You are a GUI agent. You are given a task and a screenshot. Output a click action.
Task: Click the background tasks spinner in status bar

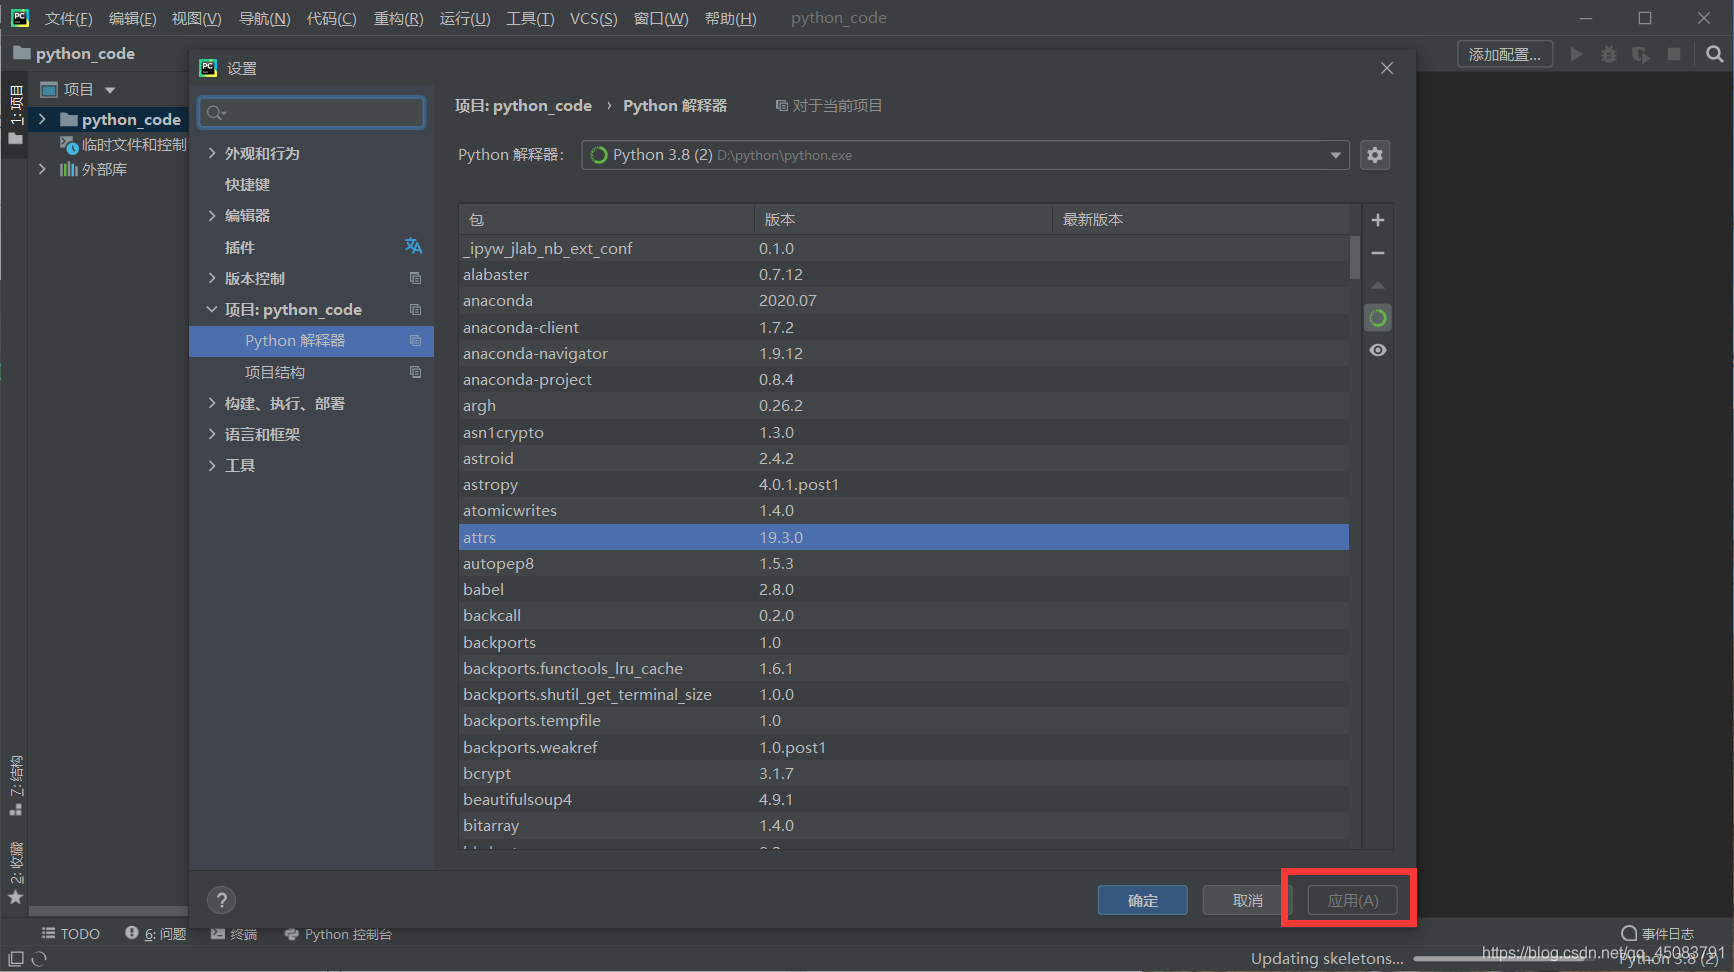pyautogui.click(x=39, y=958)
